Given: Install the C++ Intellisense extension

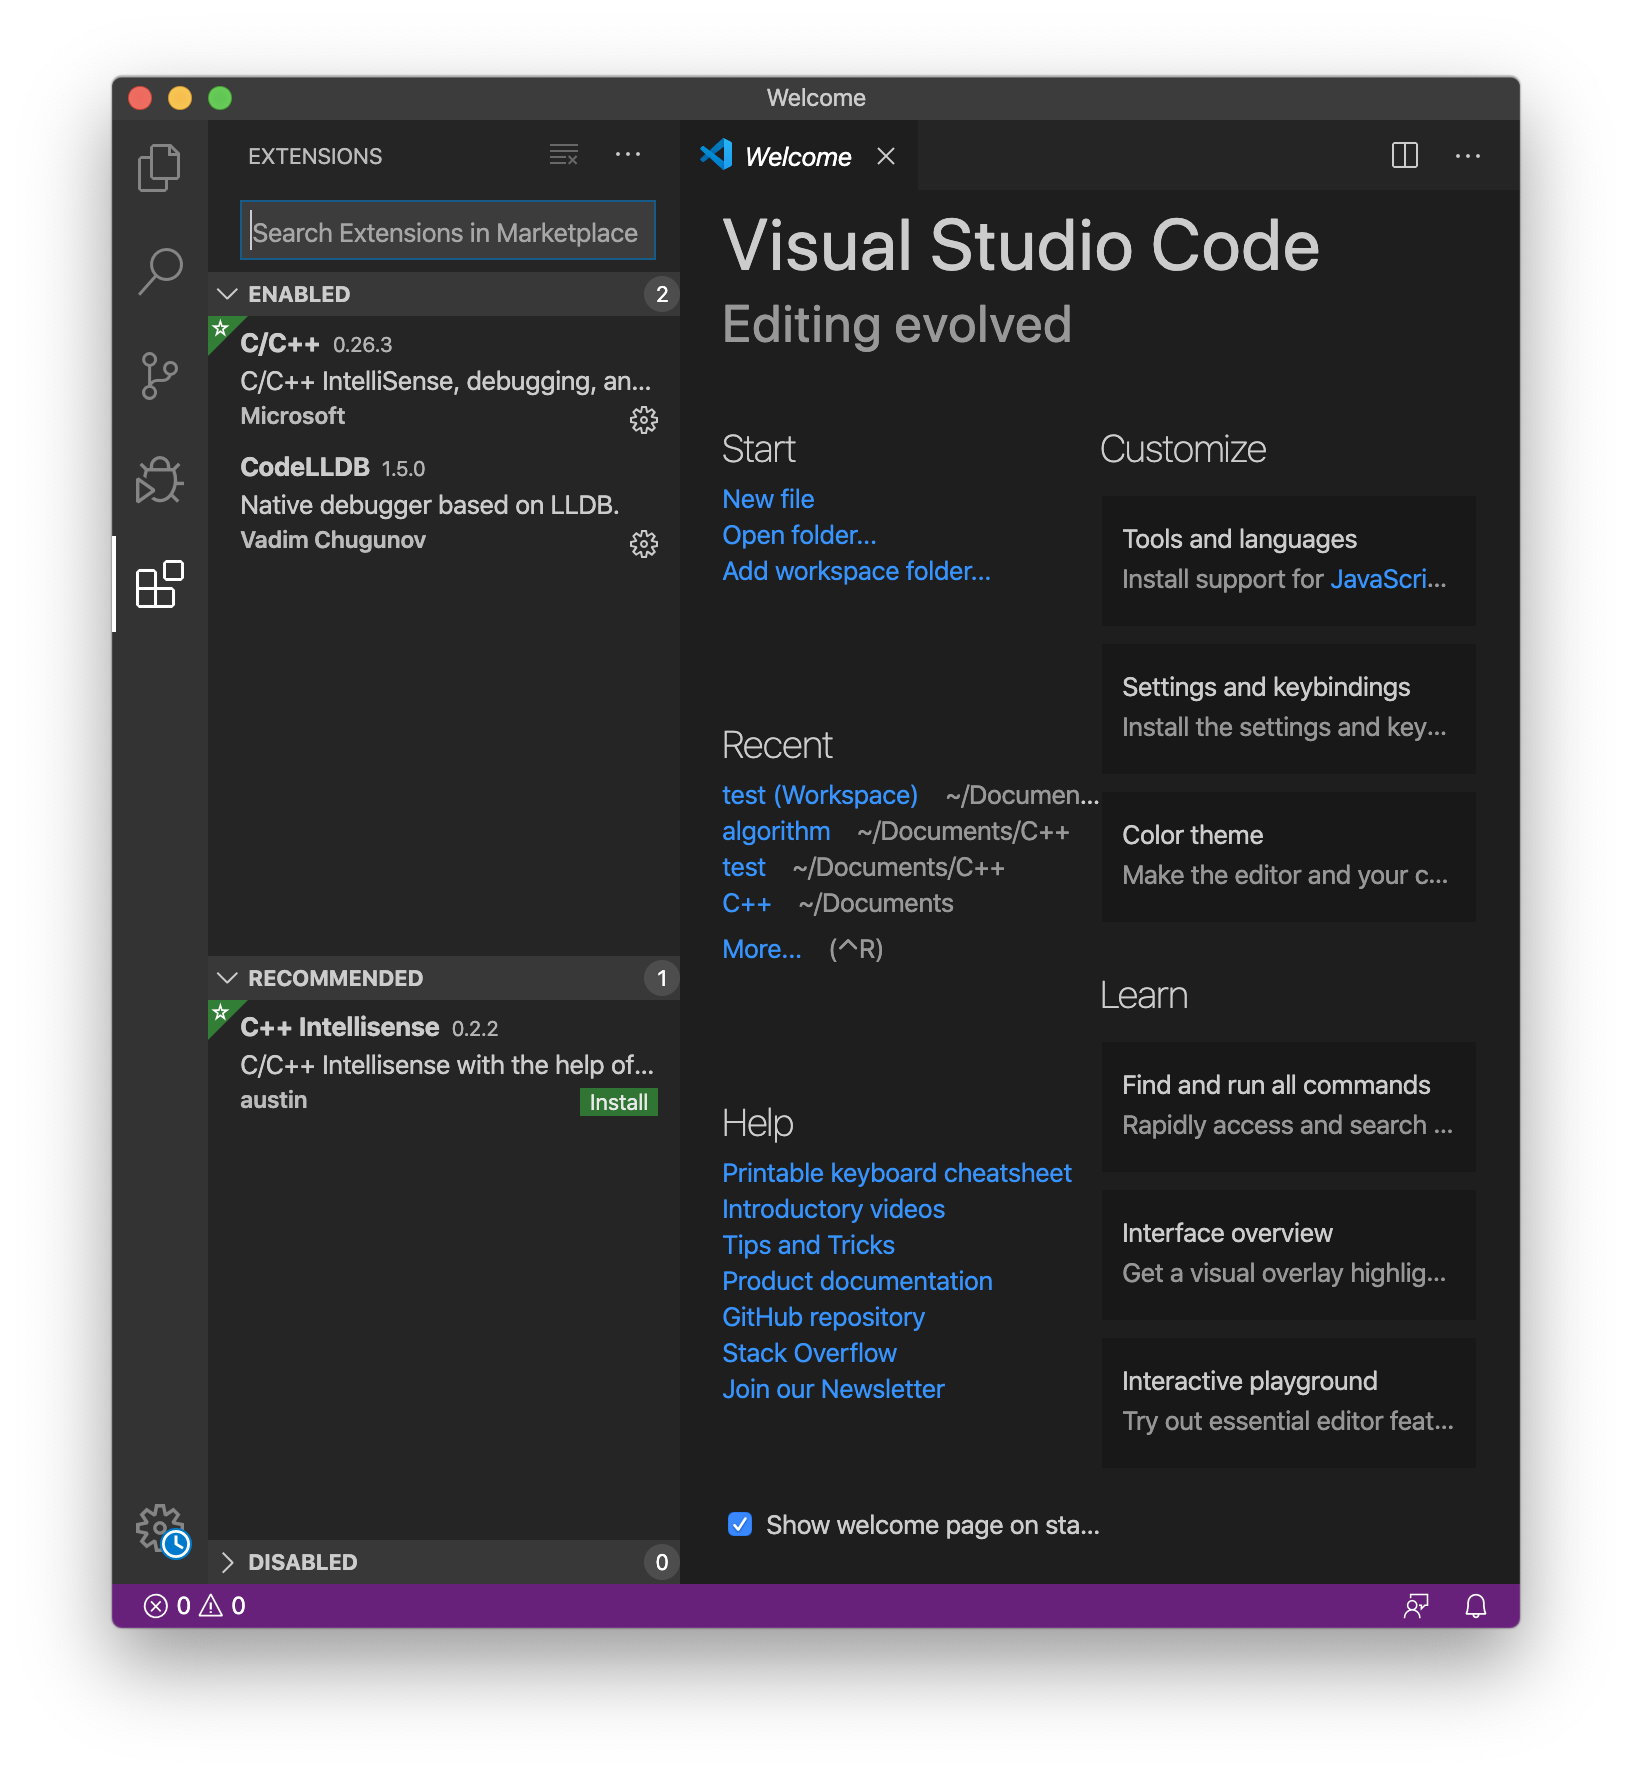Looking at the screenshot, I should [x=619, y=1102].
